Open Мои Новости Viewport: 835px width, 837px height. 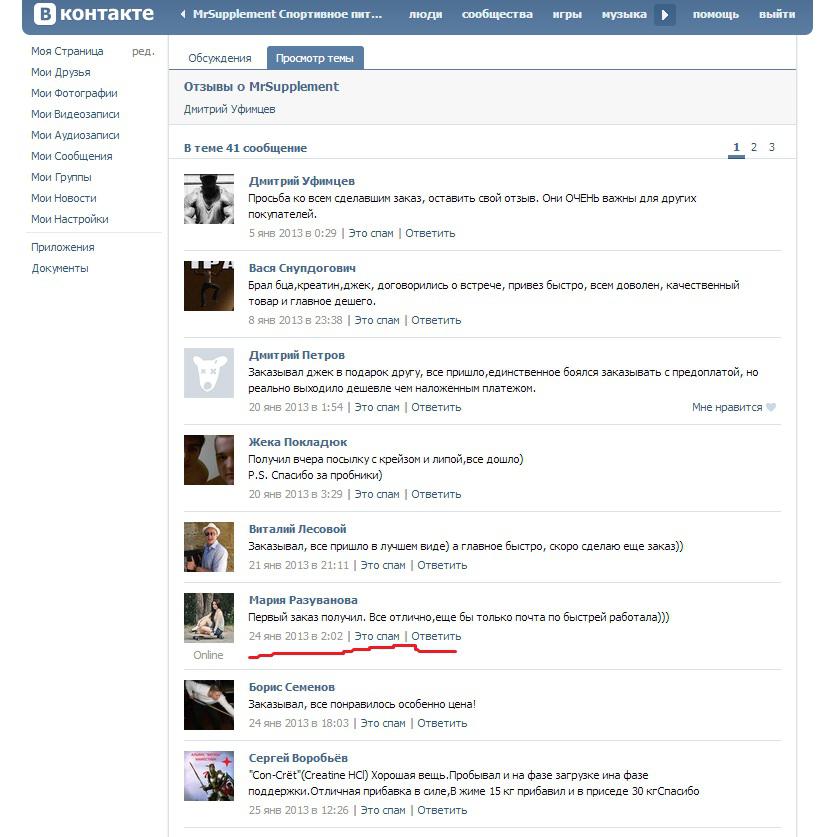[64, 198]
